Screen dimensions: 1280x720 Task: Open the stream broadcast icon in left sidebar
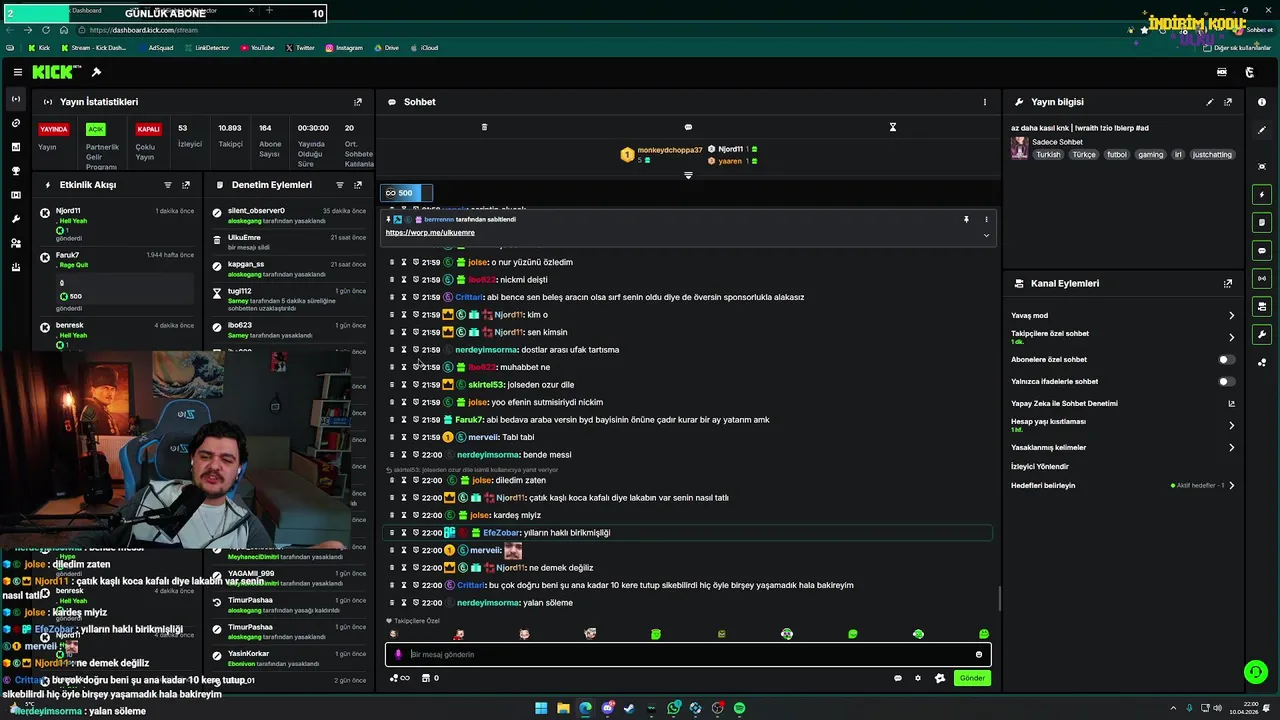pos(16,99)
